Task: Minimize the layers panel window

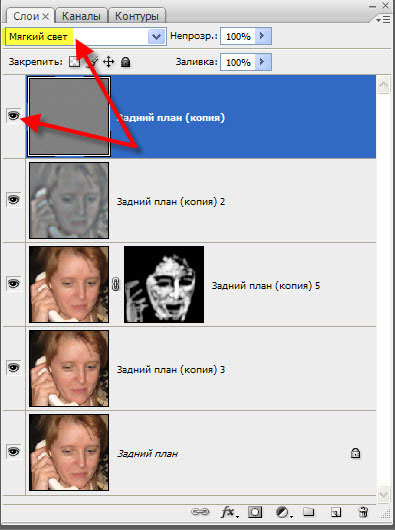Action: [373, 6]
